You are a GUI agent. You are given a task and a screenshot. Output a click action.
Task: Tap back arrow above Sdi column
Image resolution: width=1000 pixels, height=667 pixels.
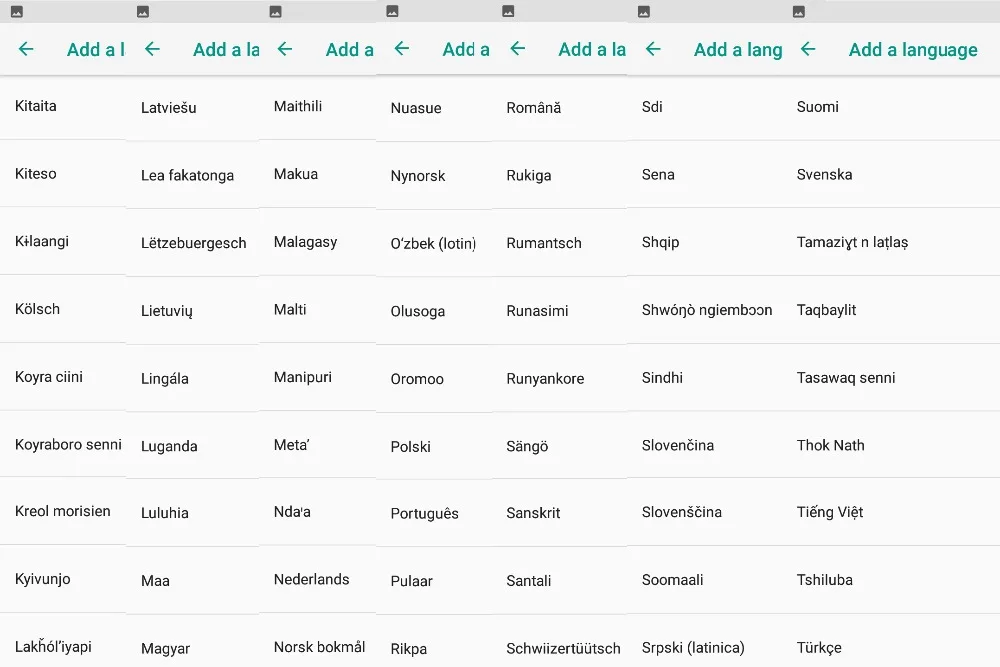[652, 49]
